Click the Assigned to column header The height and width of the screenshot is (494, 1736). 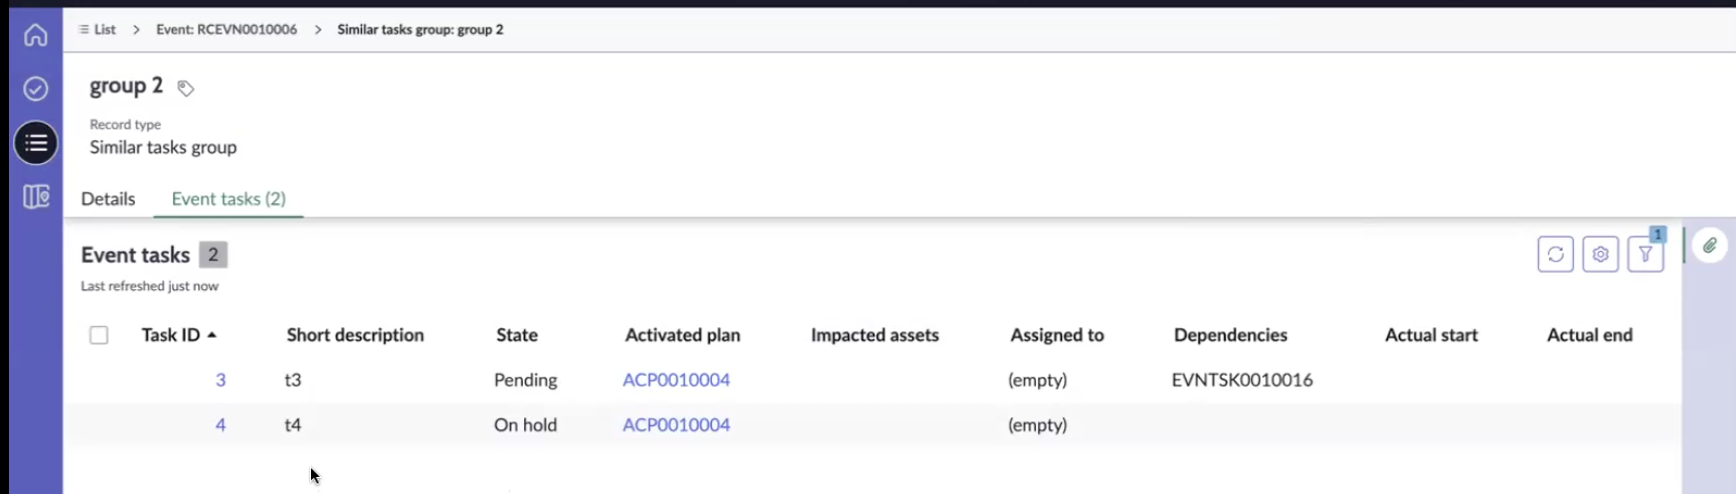(x=1057, y=335)
